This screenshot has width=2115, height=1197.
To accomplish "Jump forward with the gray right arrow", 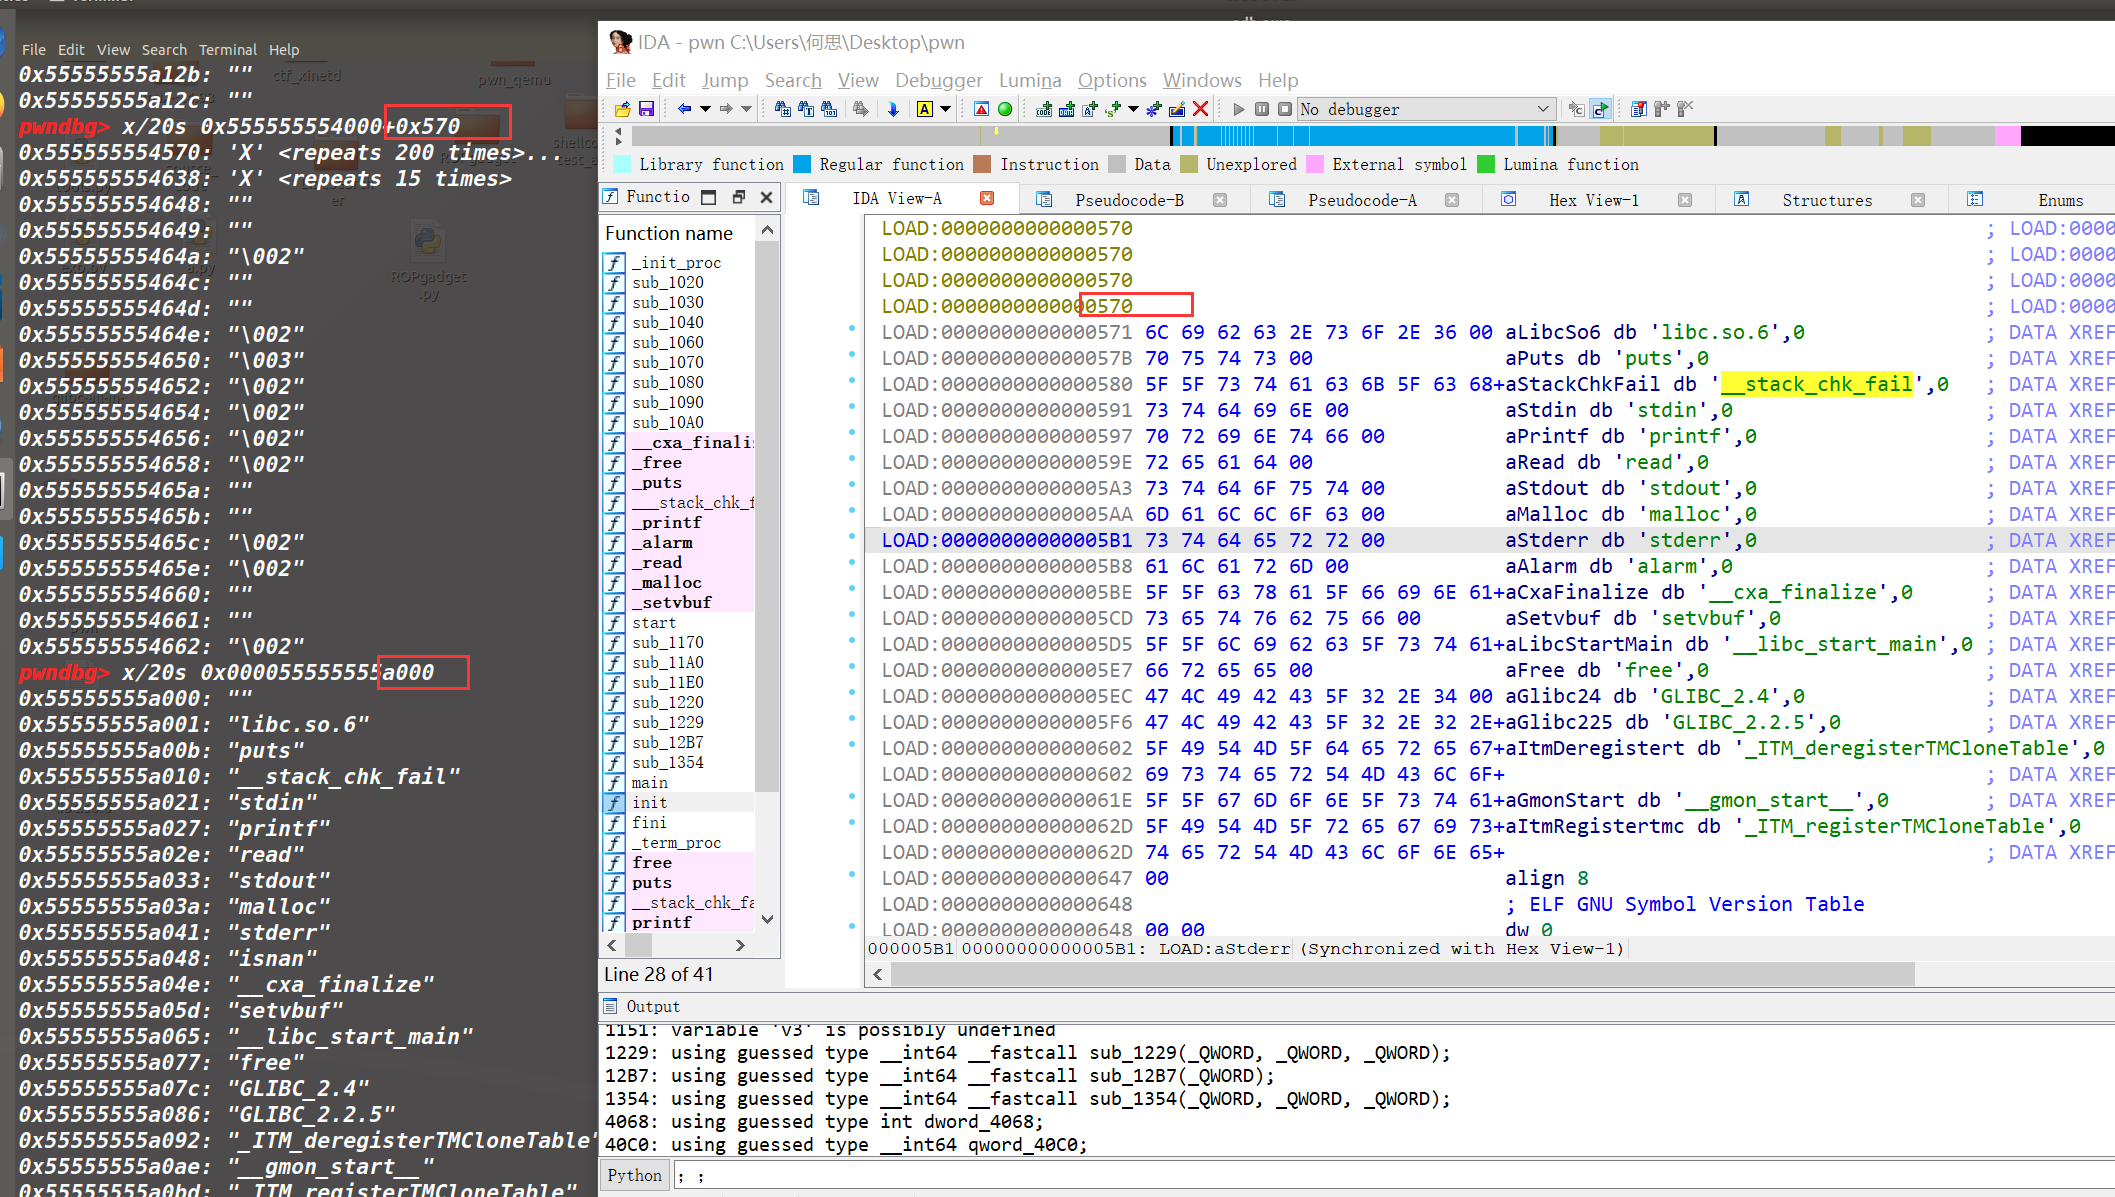I will 726,109.
